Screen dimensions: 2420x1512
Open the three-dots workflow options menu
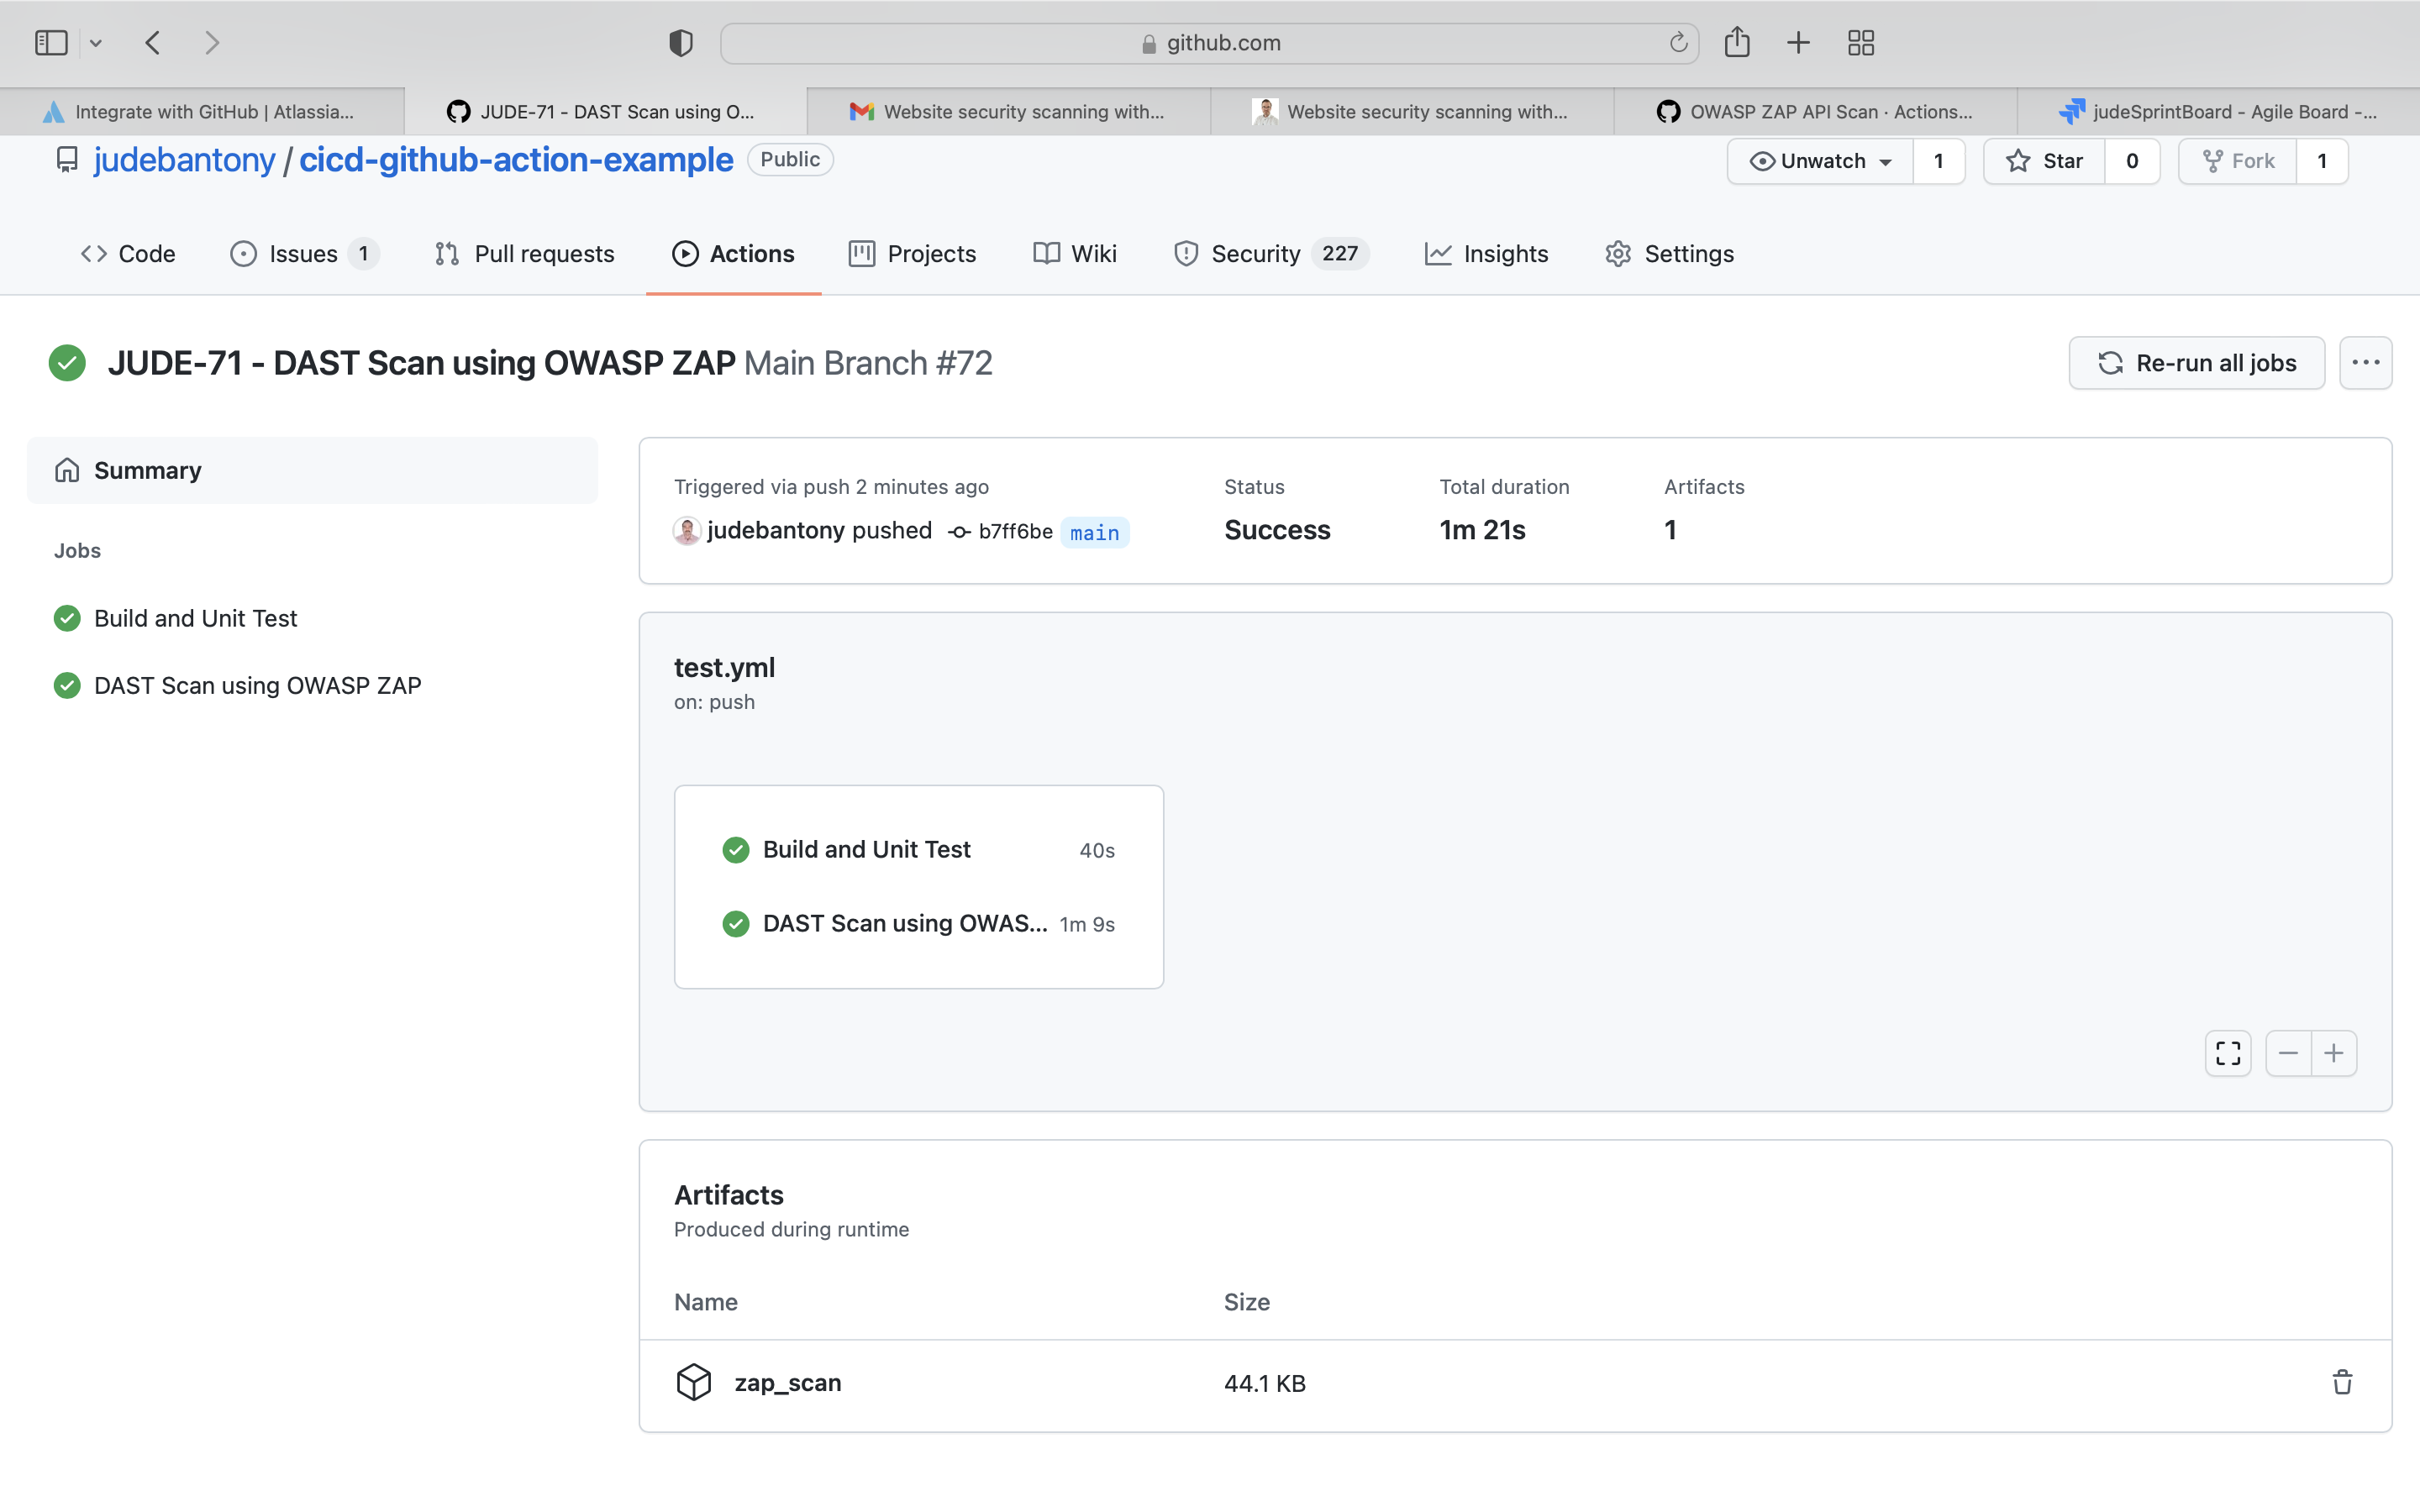2365,363
